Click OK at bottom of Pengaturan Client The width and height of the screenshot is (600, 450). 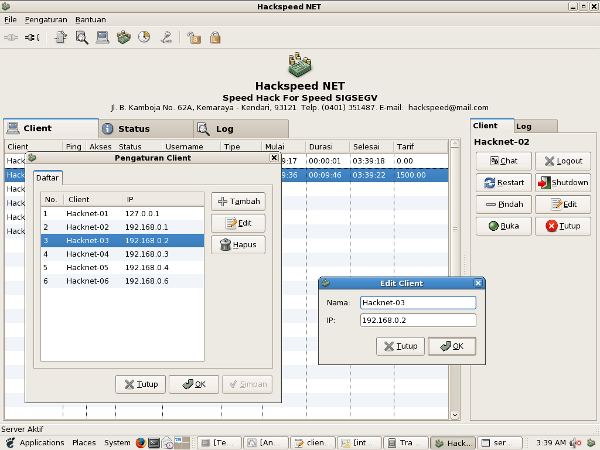194,384
